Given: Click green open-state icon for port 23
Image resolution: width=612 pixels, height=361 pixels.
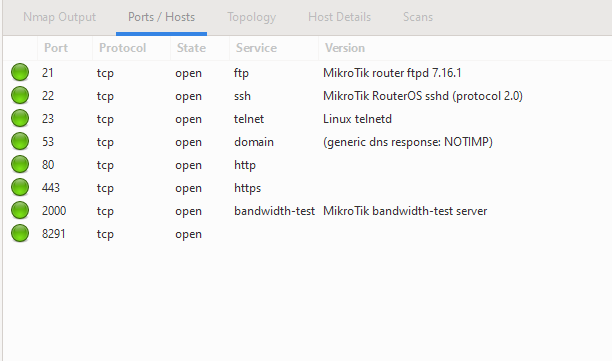Looking at the screenshot, I should (20, 119).
